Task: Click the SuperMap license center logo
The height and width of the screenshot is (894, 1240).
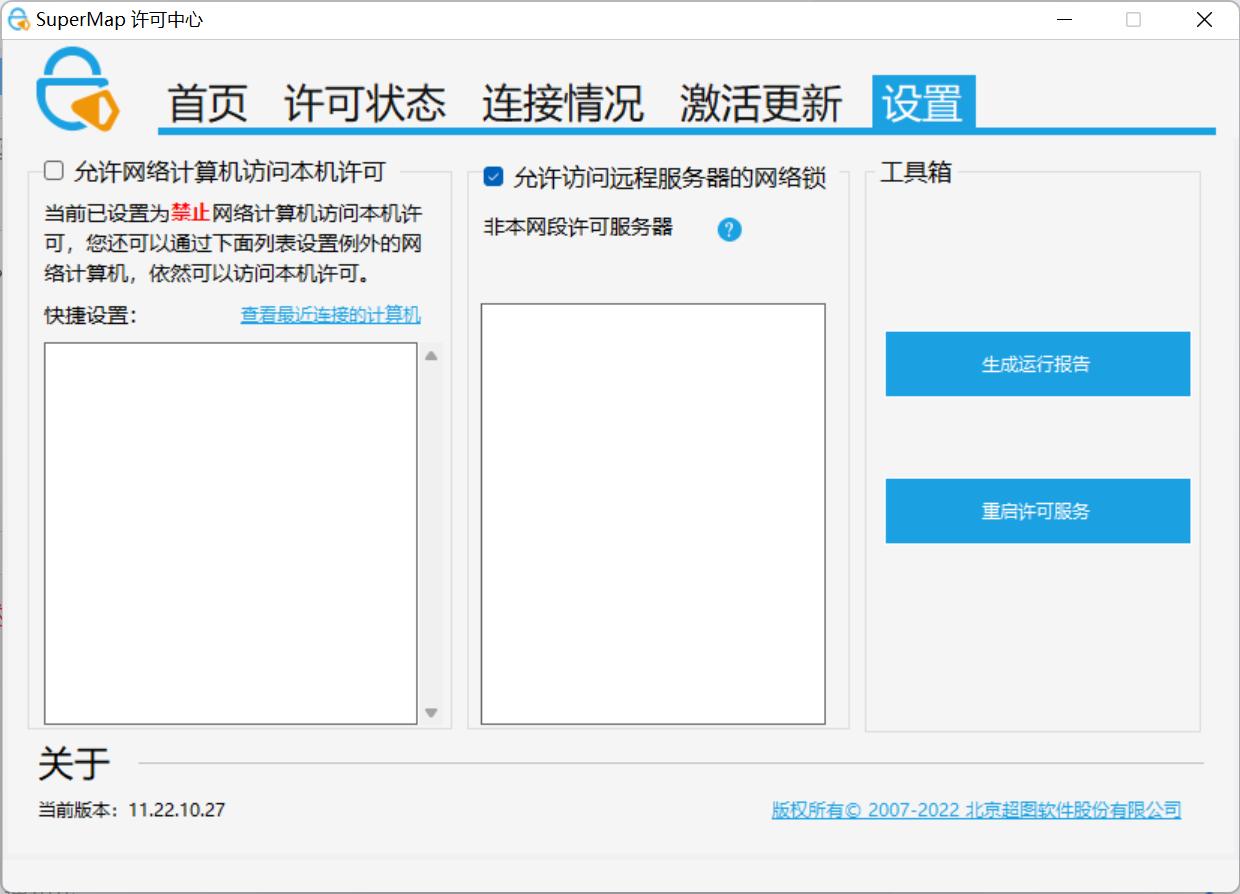Action: coord(78,90)
